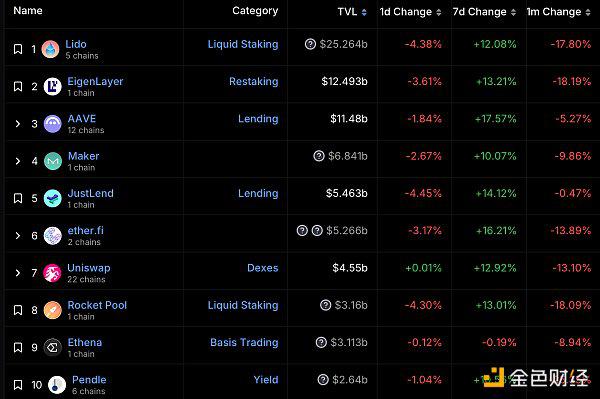Screen dimensions: 600x399
Task: Click the Maker logo icon
Action: tap(53, 161)
